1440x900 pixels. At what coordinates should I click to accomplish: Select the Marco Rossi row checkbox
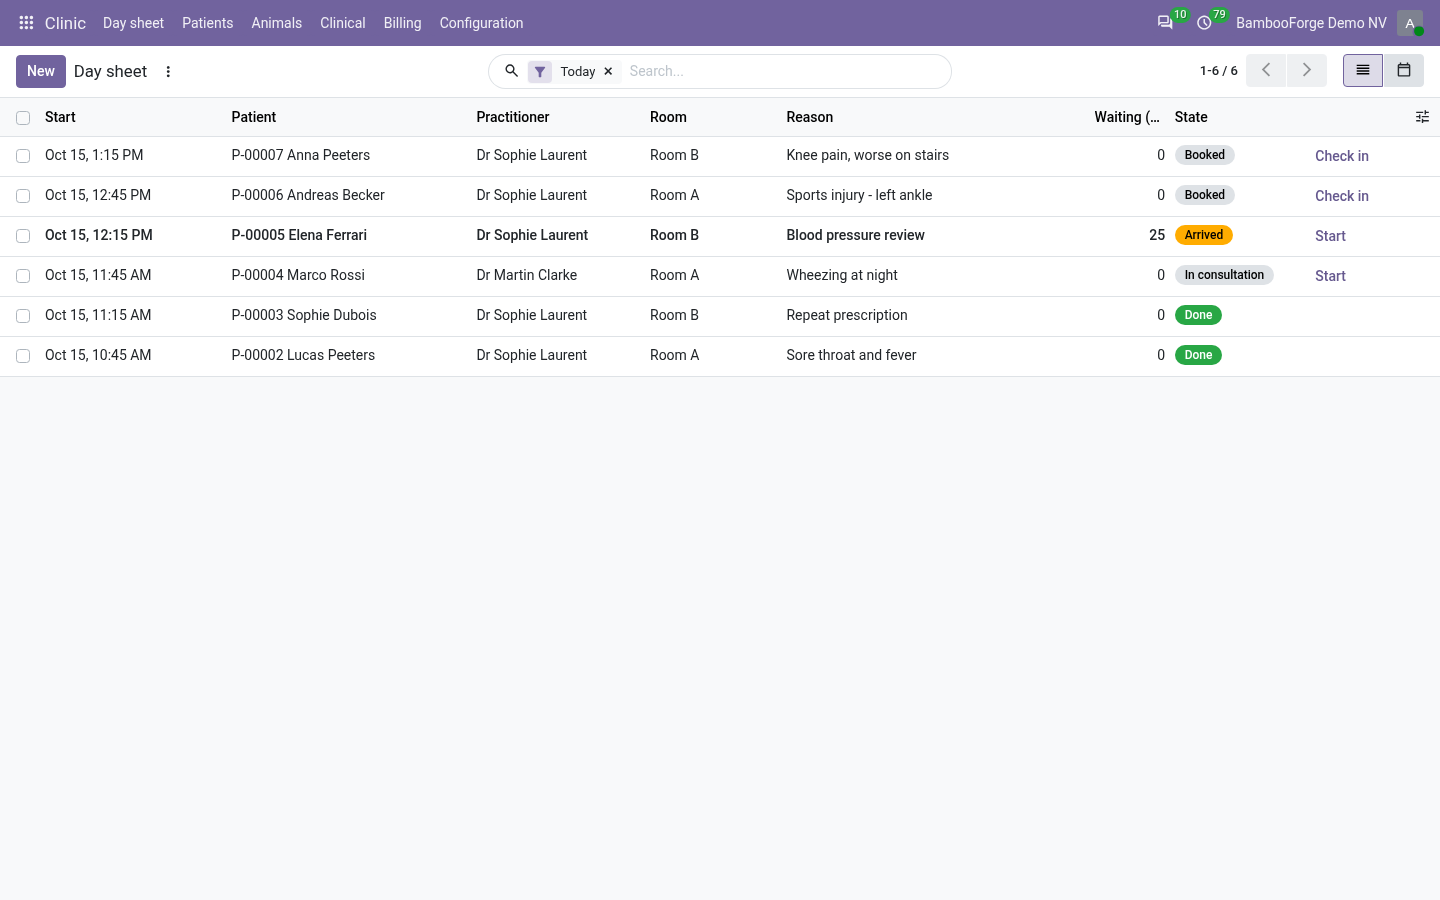click(23, 276)
